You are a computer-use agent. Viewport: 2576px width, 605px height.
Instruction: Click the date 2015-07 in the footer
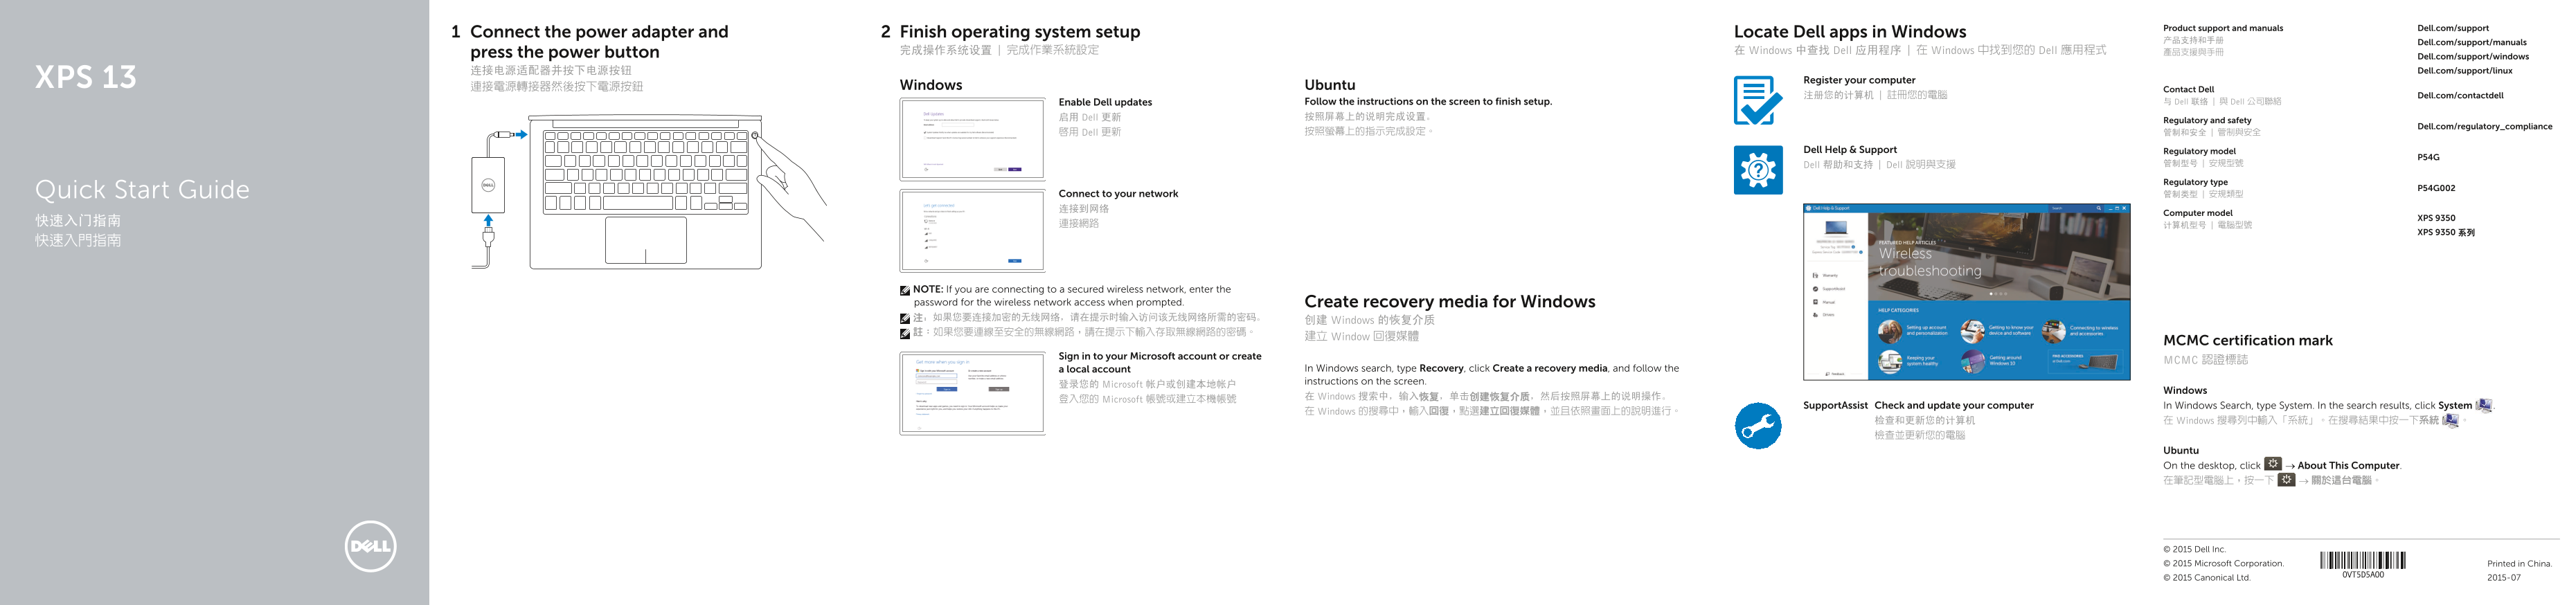[x=2503, y=577]
